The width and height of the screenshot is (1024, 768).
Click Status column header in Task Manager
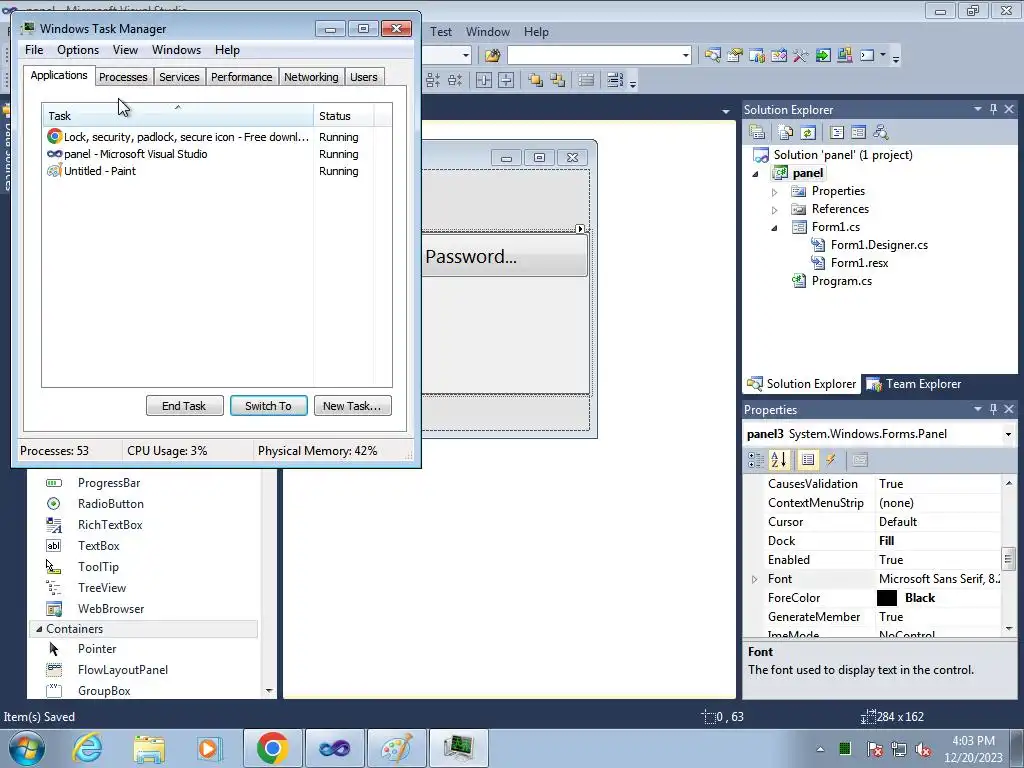(x=344, y=115)
